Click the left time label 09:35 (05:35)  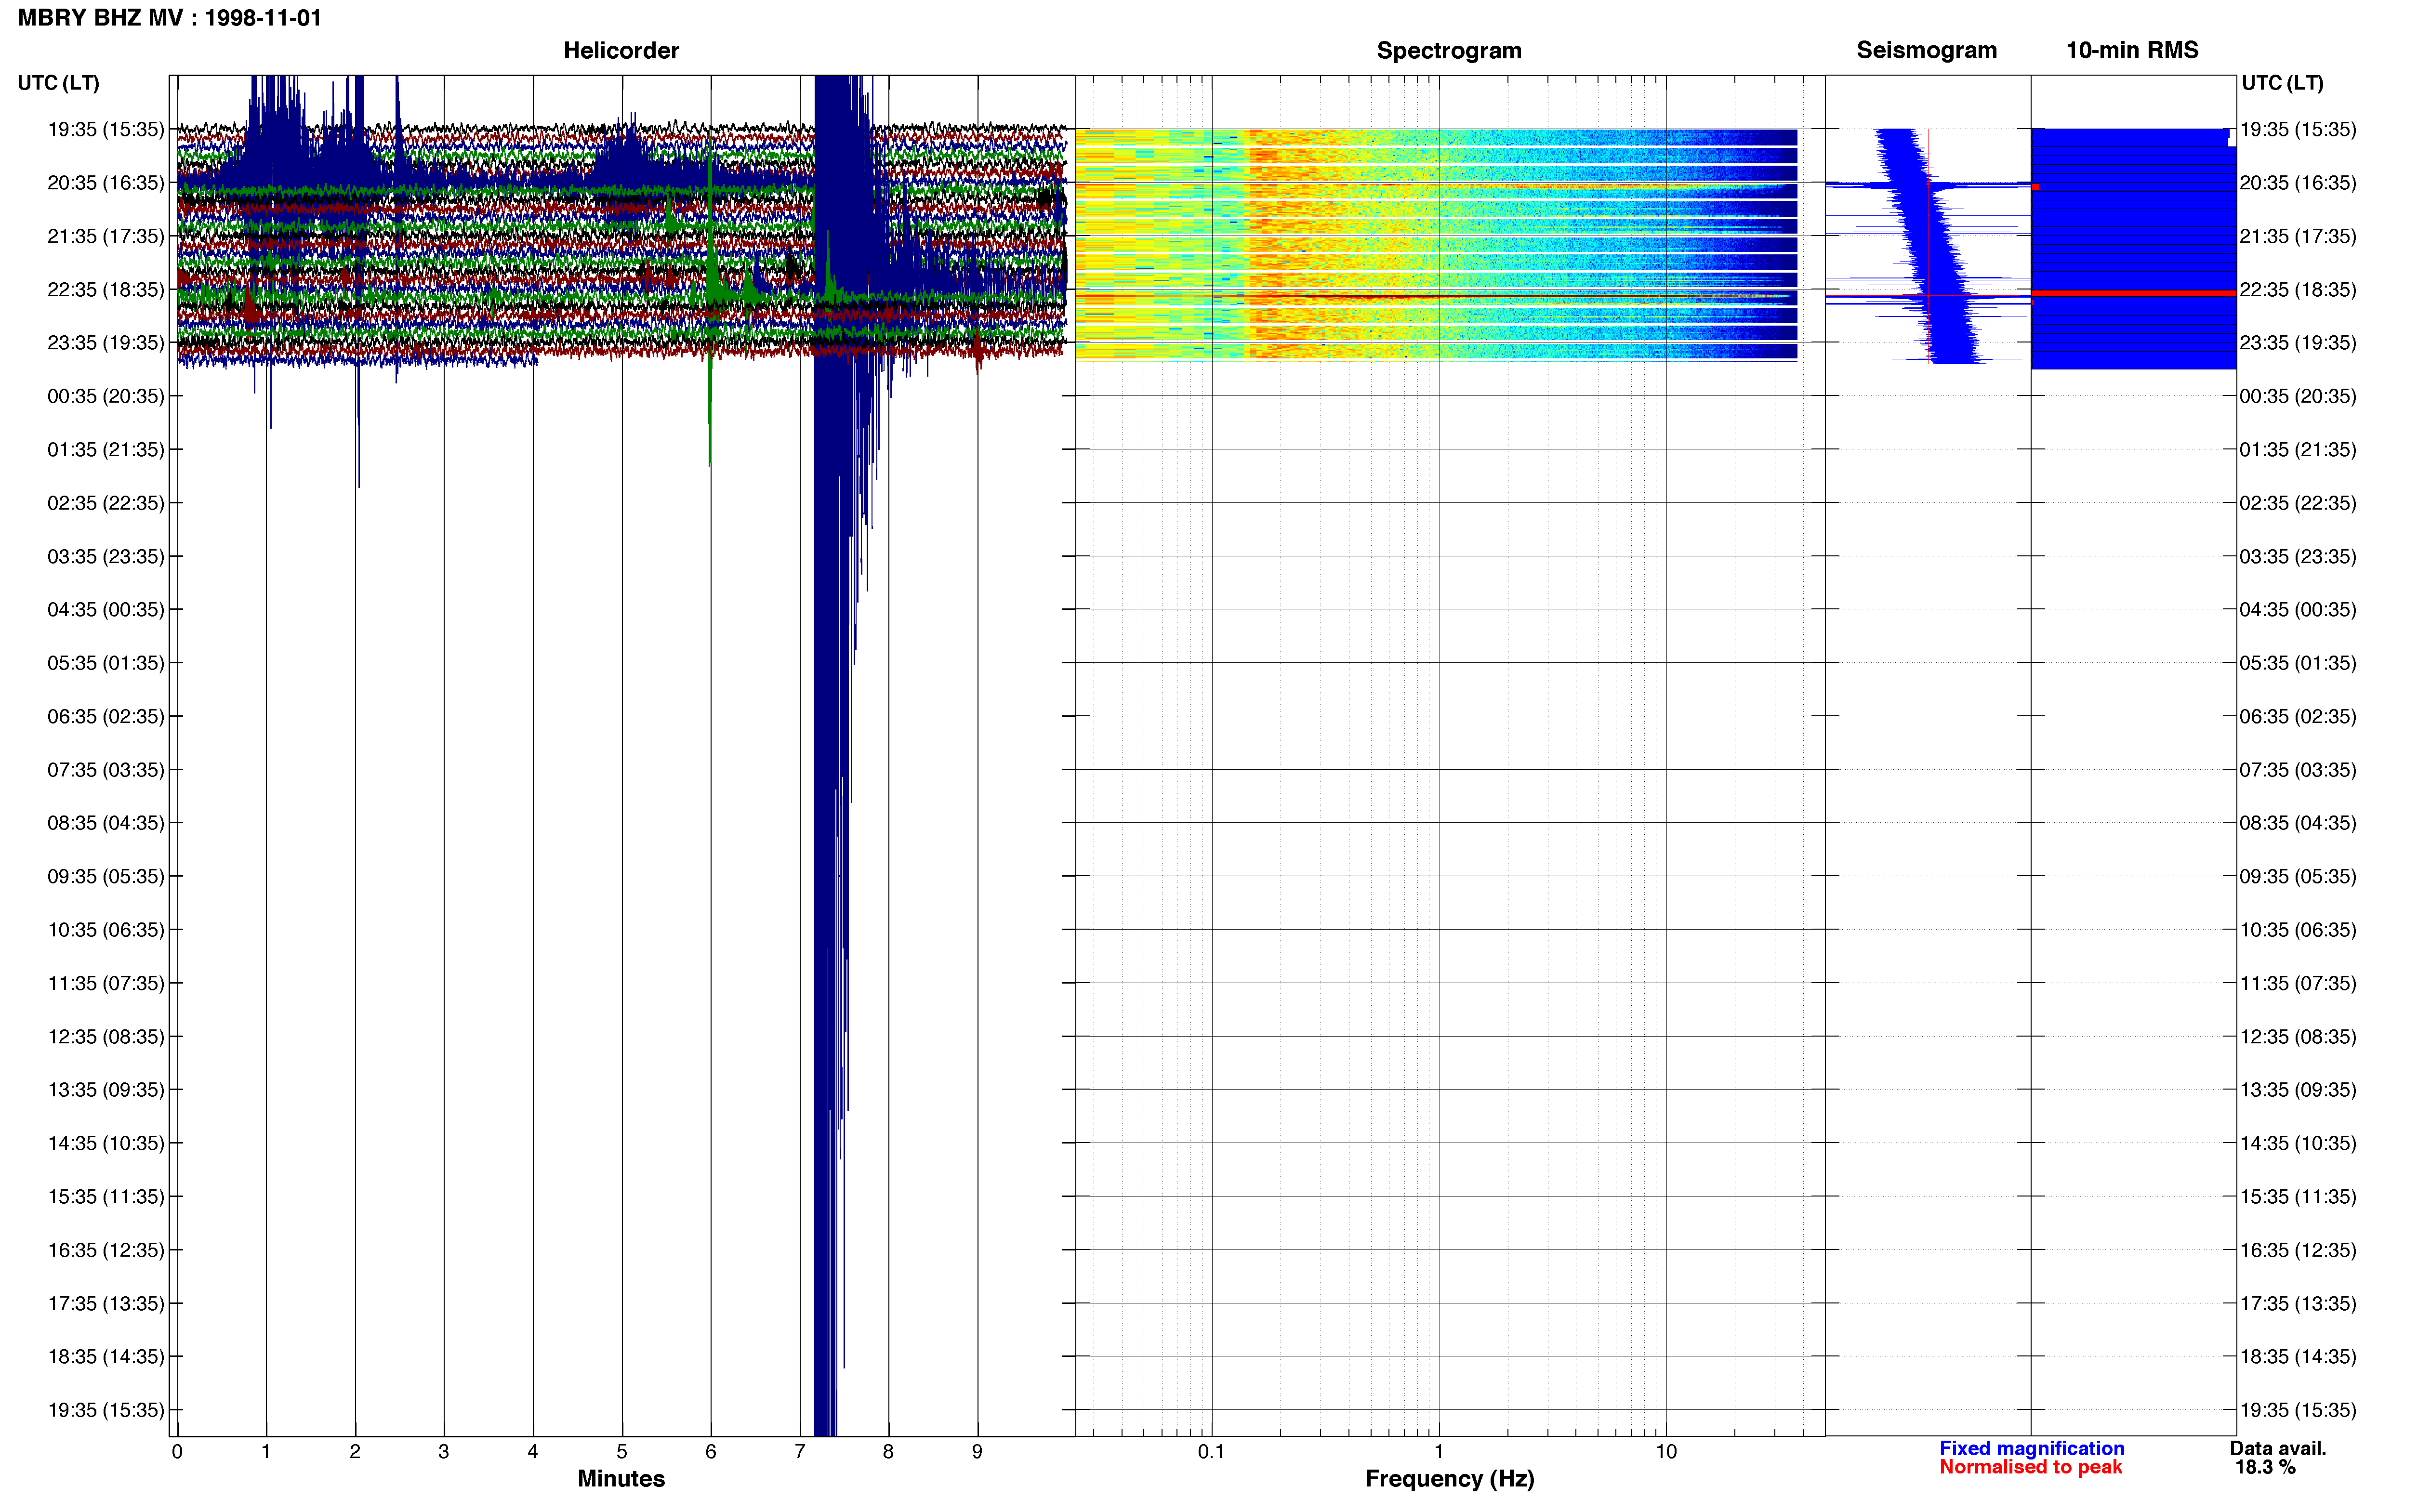106,876
